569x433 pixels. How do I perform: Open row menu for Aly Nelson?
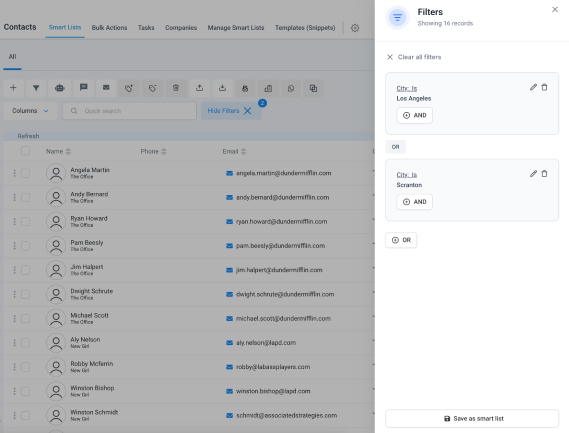(15, 343)
